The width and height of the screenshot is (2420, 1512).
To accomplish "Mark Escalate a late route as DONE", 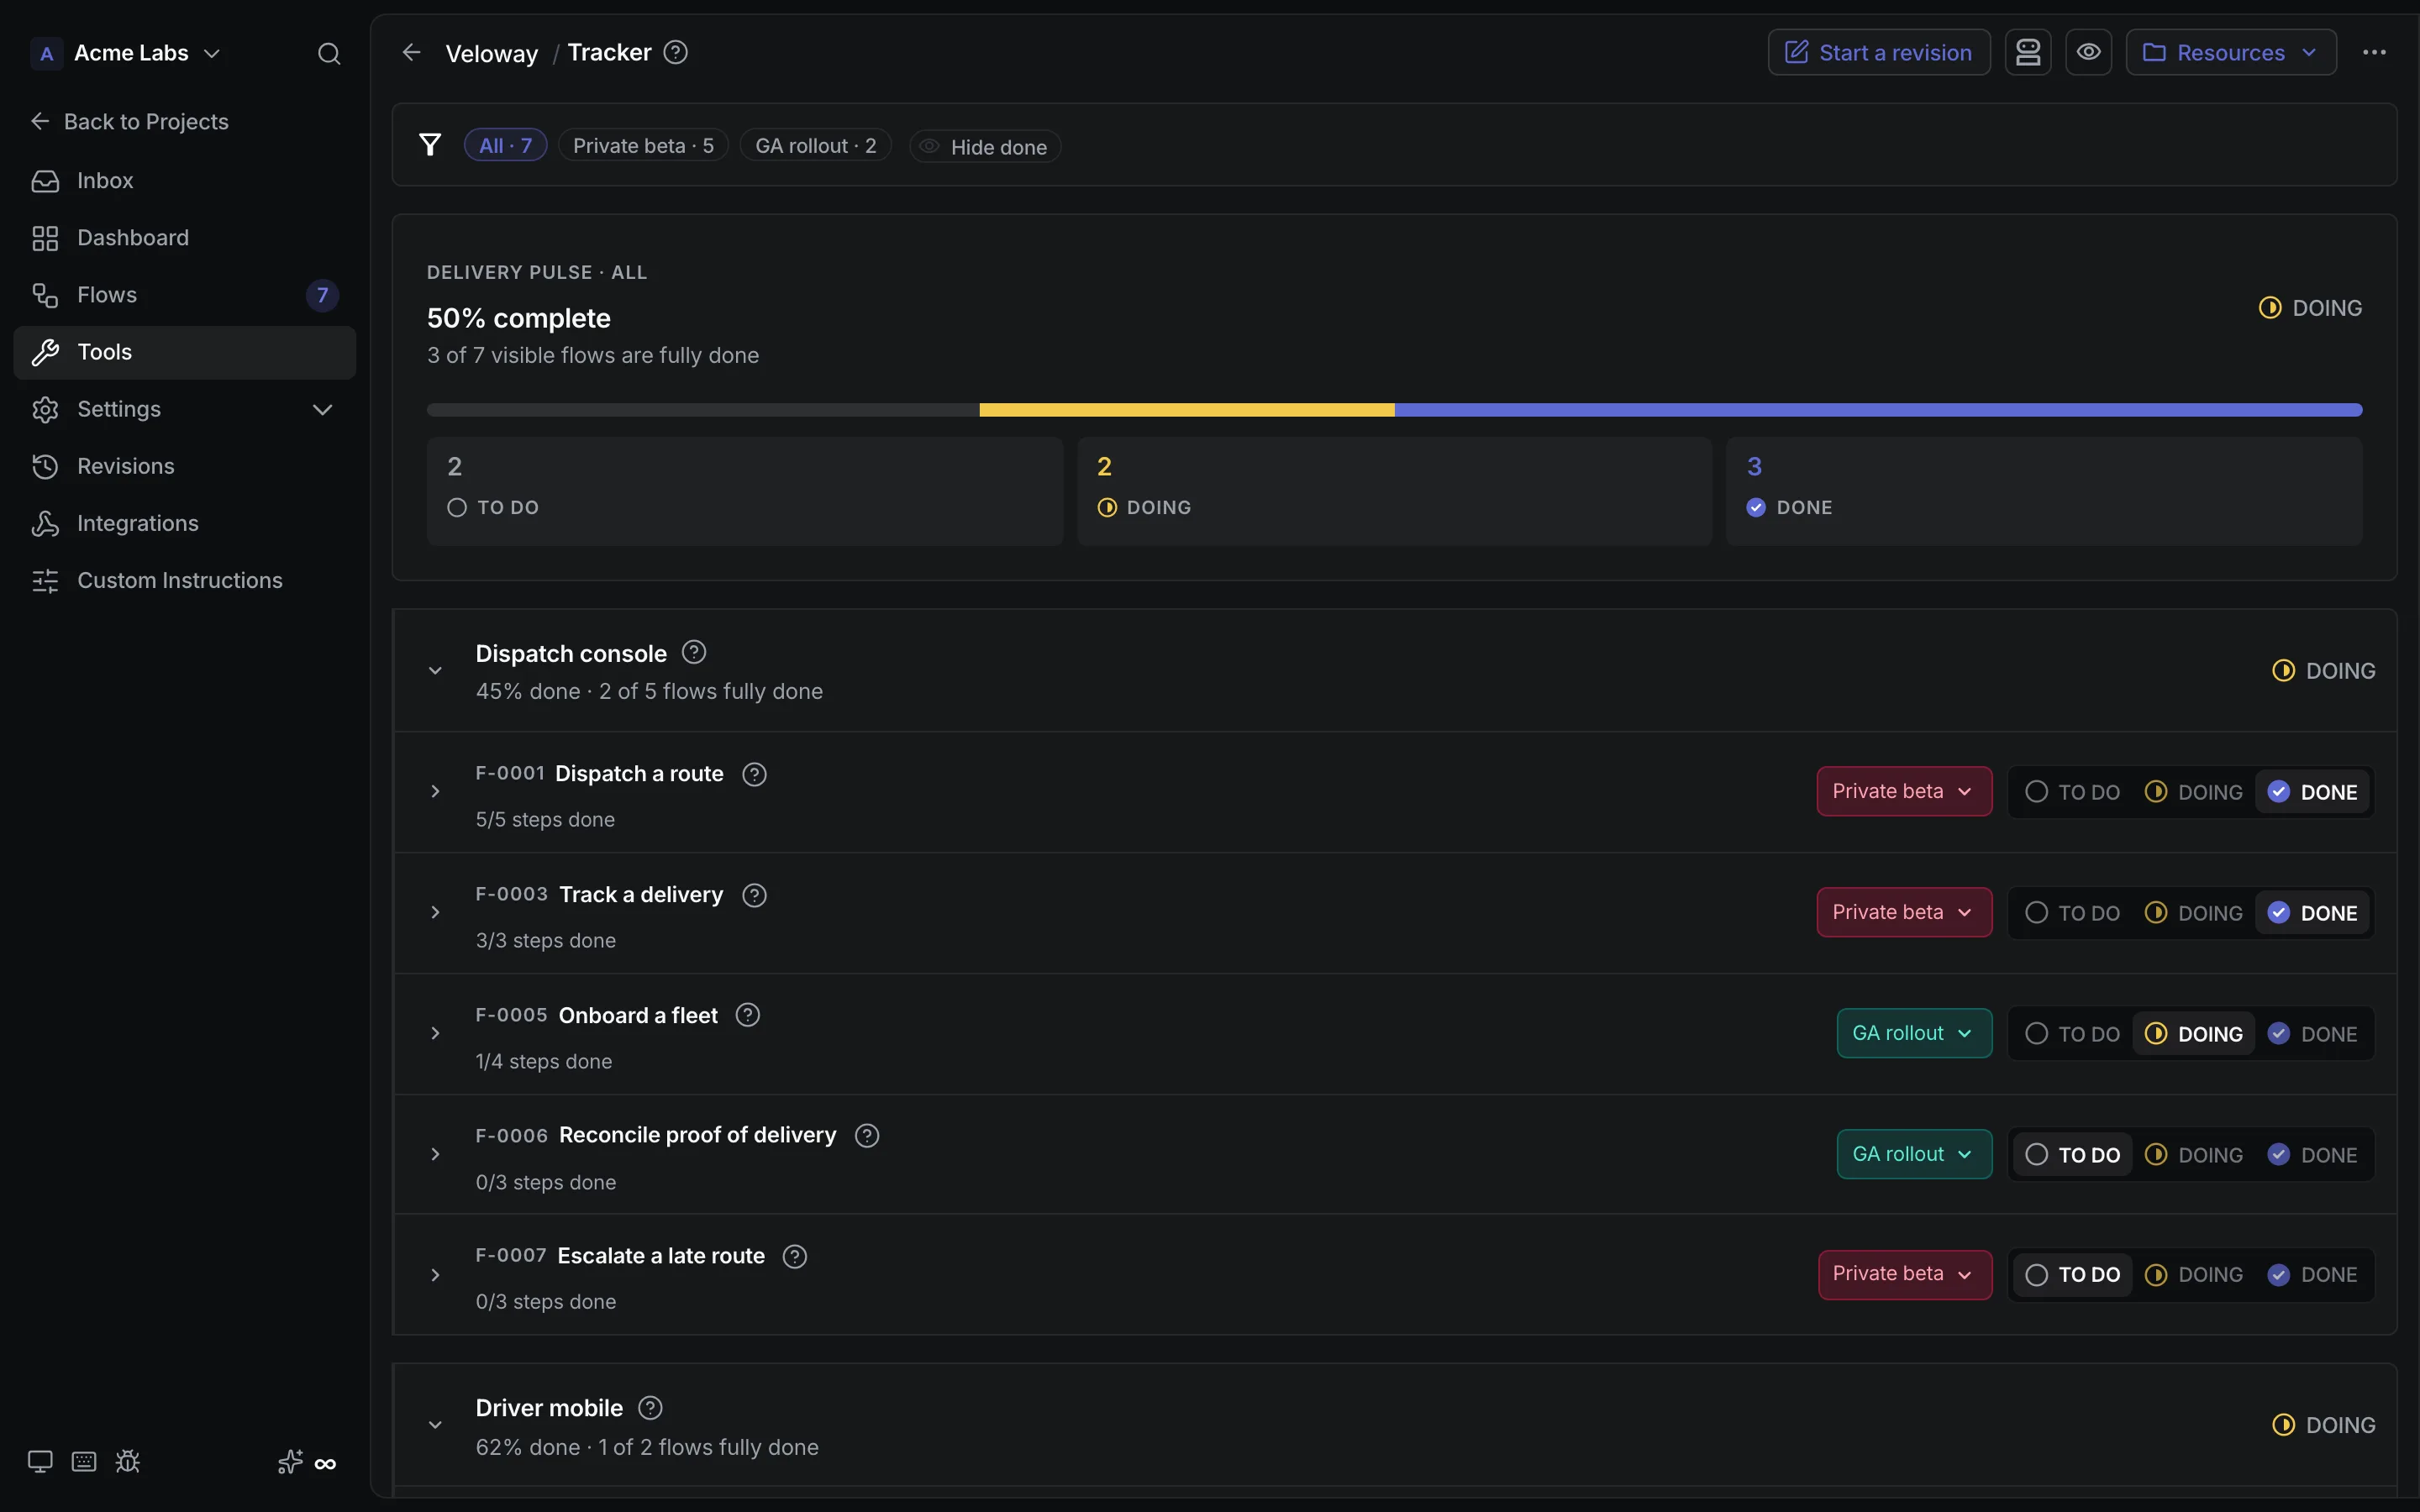I will pos(2313,1275).
